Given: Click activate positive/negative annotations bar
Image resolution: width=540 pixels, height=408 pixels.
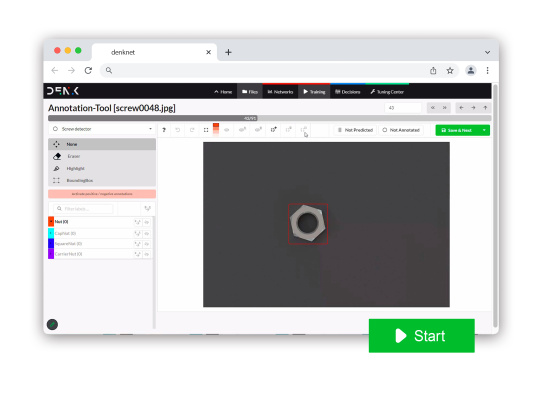Looking at the screenshot, I should (102, 194).
